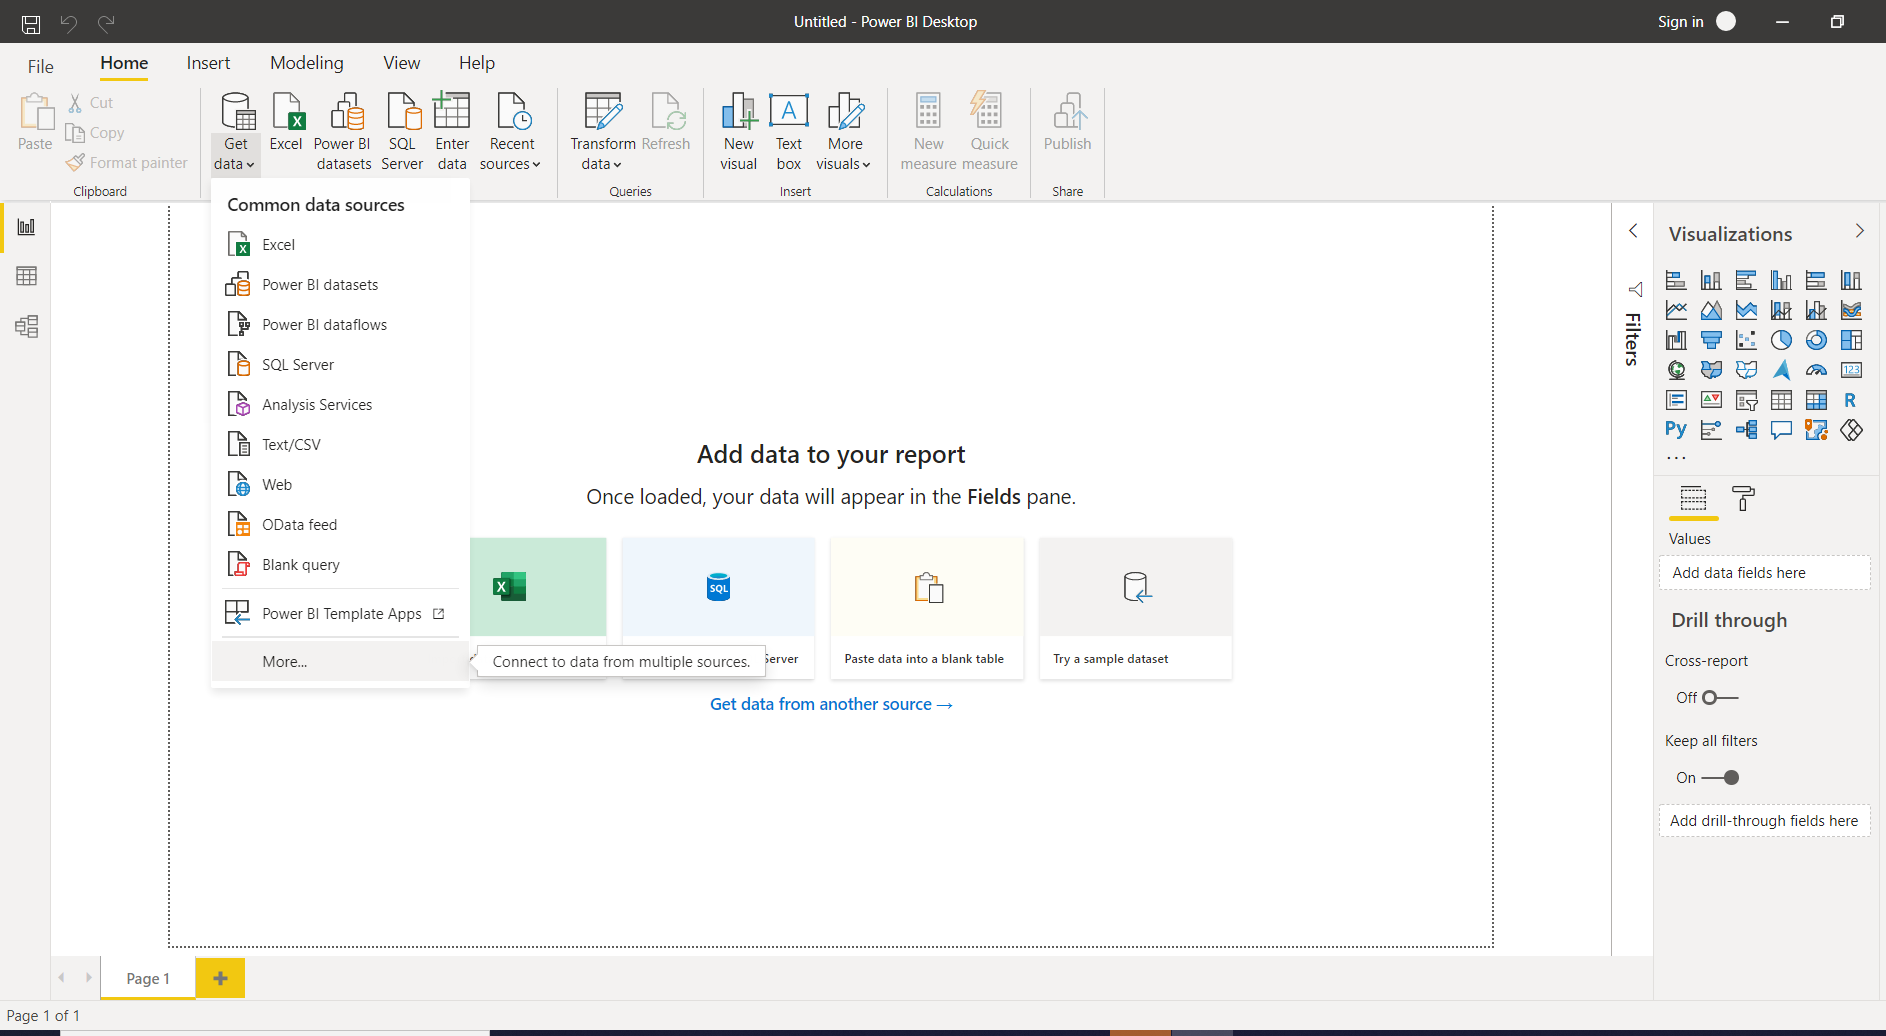
Task: Select Text/CSV from data sources menu
Action: [291, 445]
